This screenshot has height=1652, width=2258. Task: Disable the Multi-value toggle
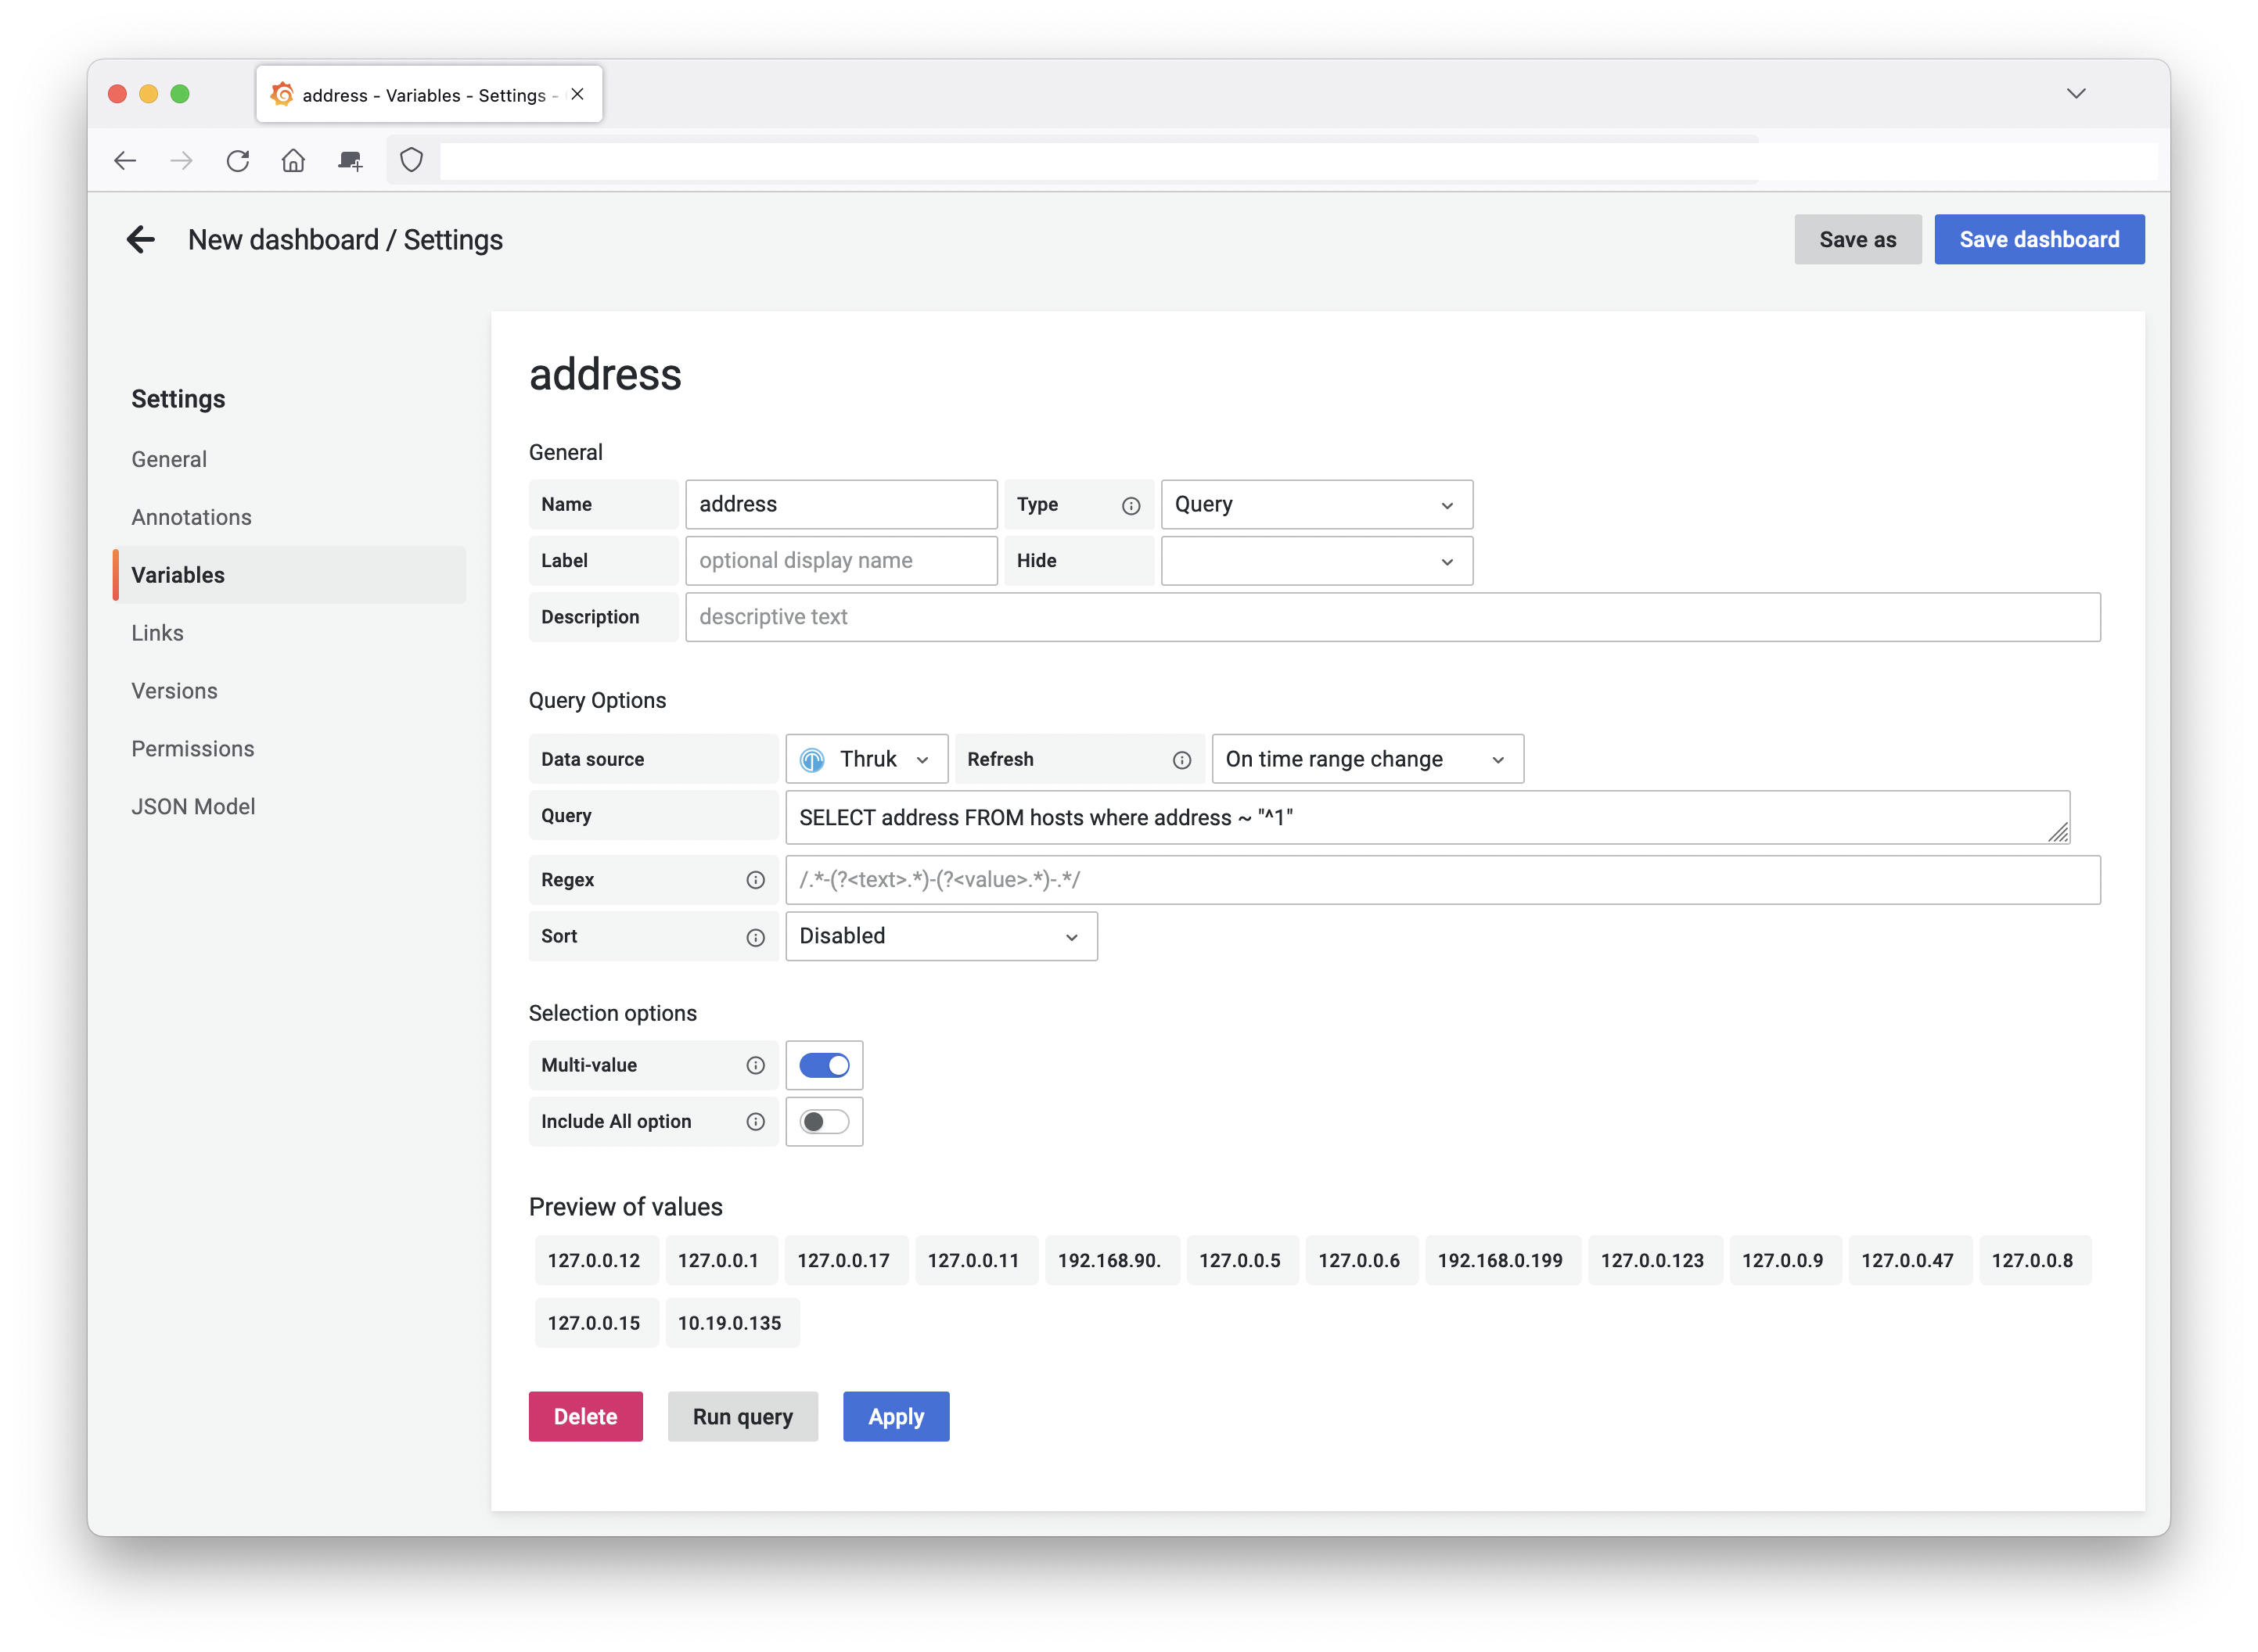tap(824, 1066)
